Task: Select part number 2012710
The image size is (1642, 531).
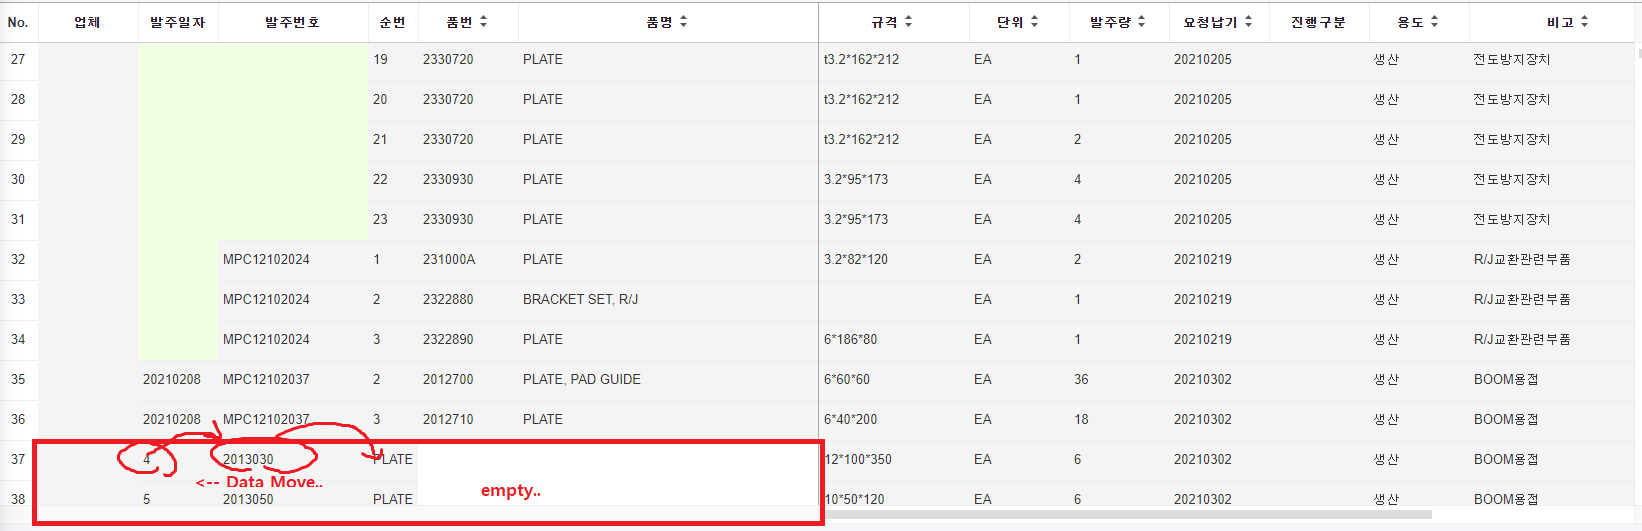Action: [448, 419]
